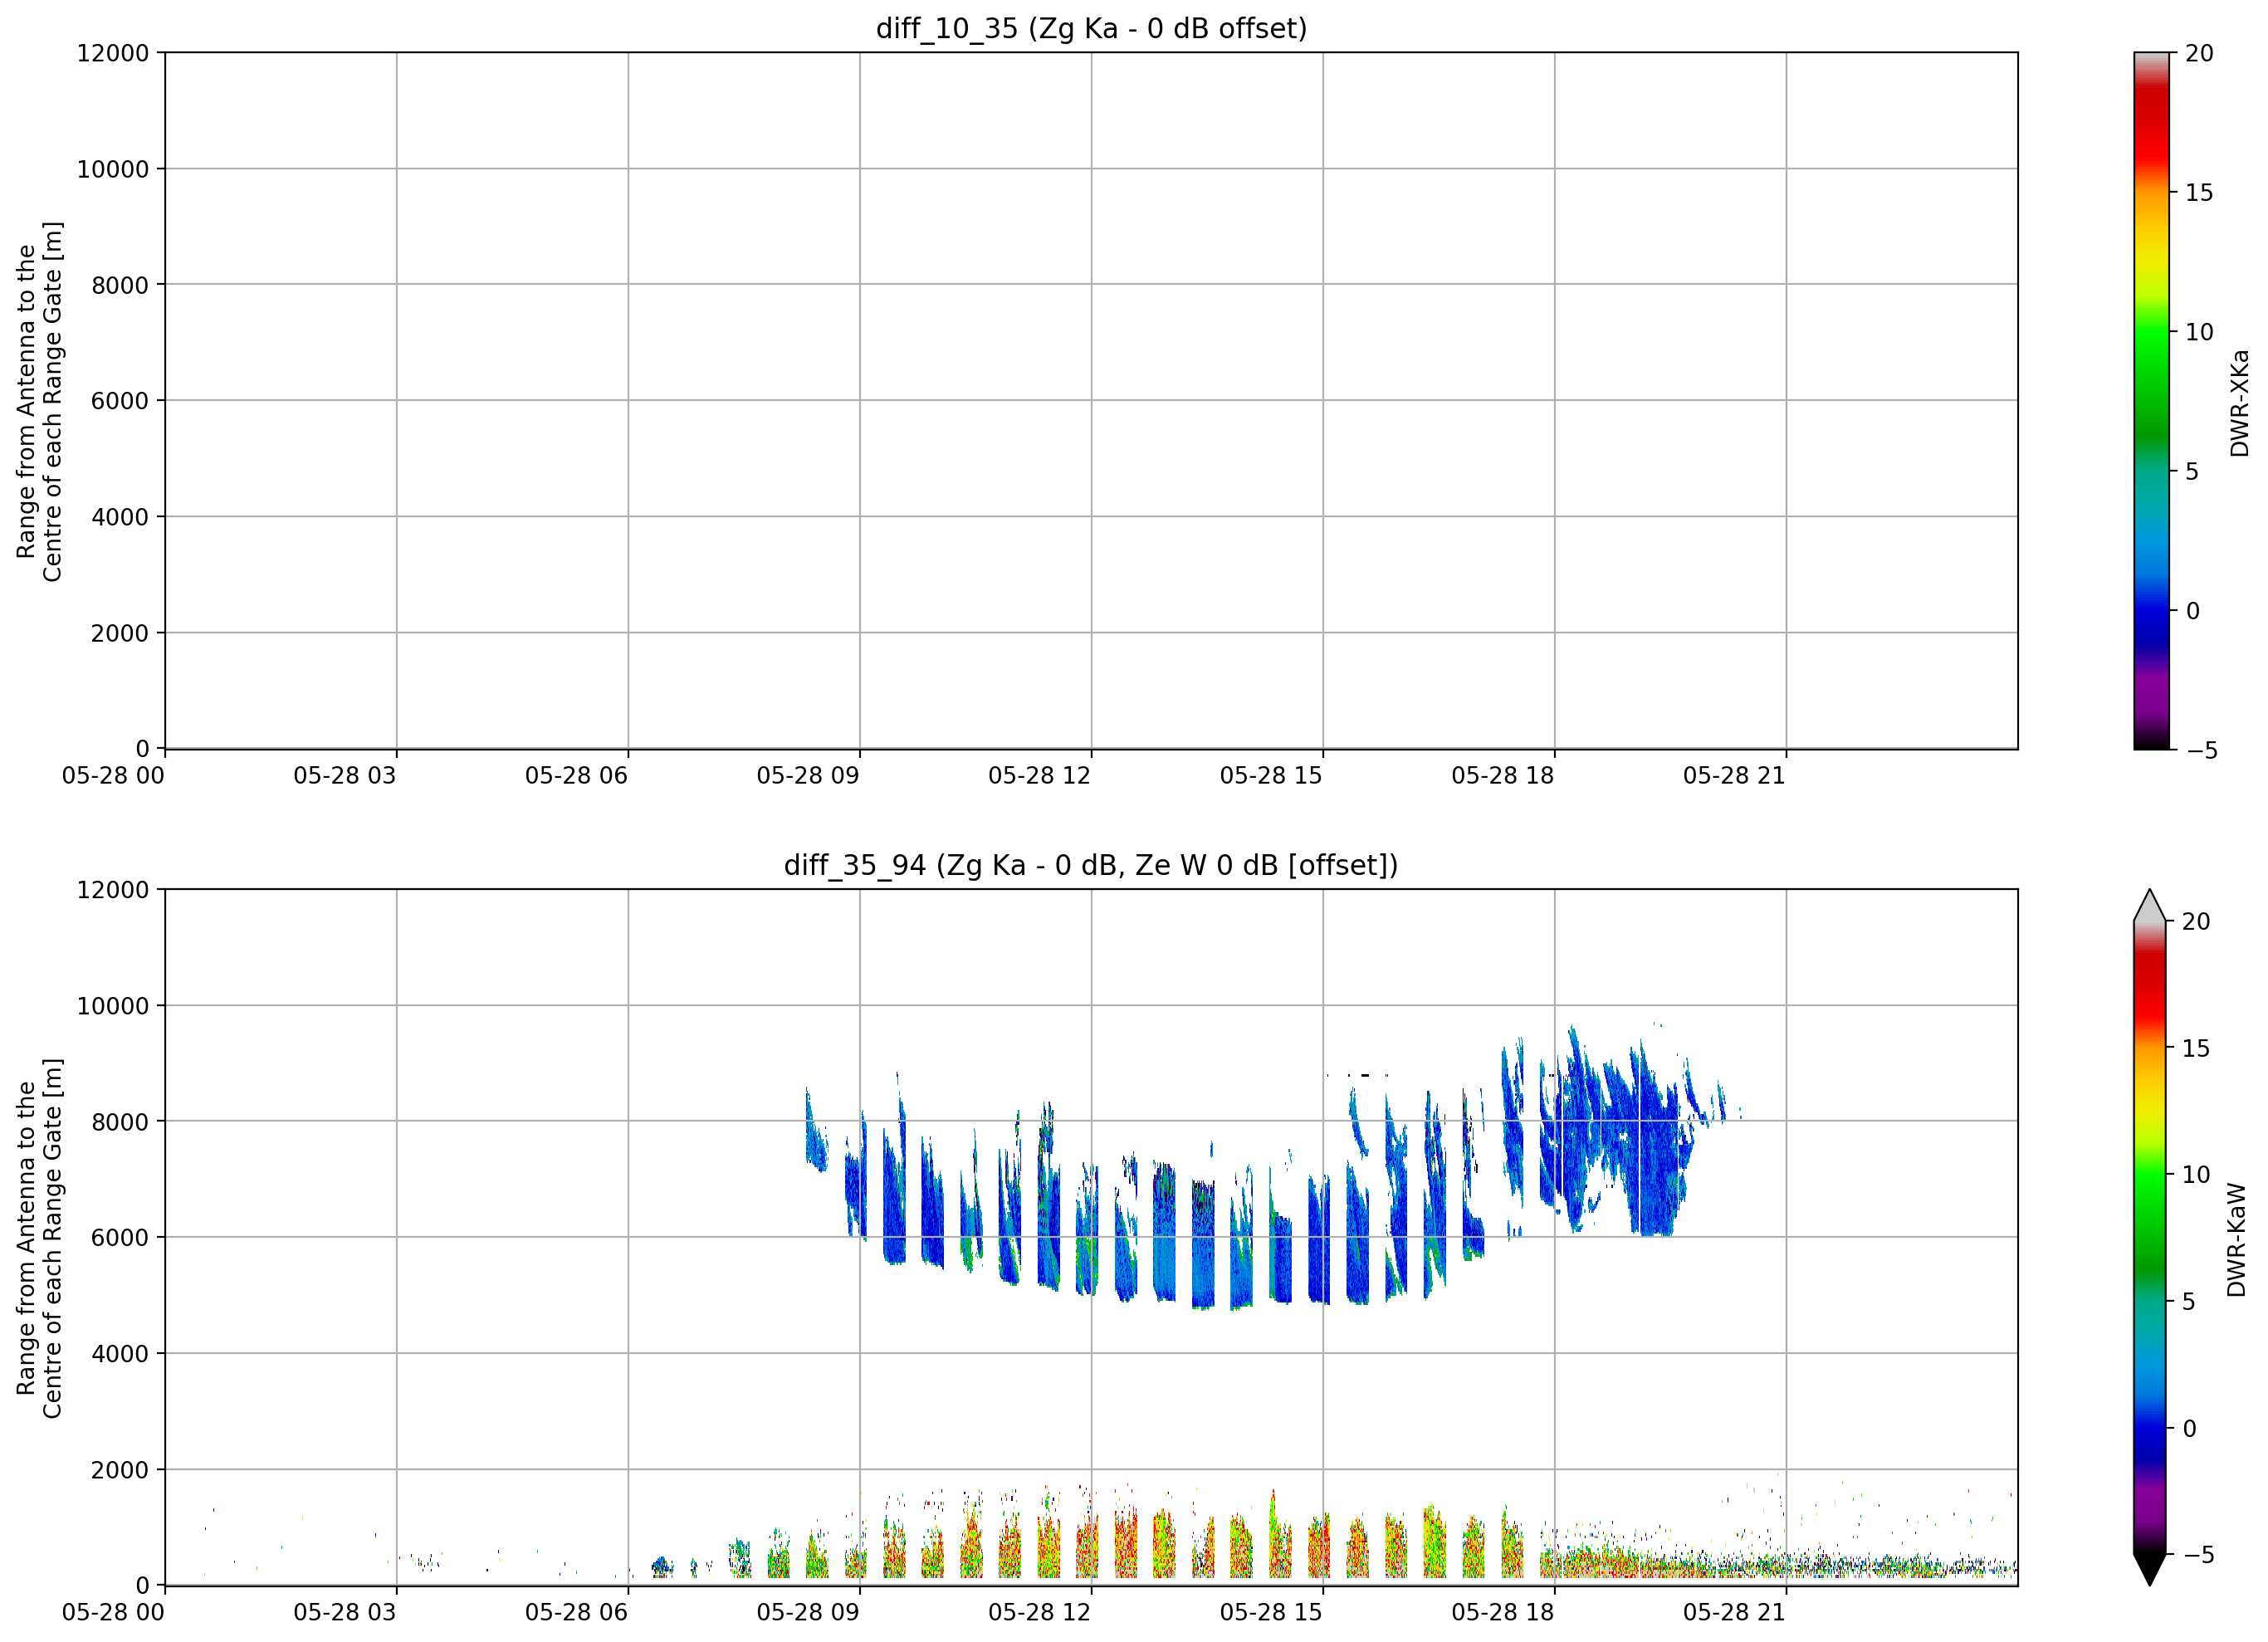Click the '05-28 21' x-tick under the diff_10_35 plot

click(1734, 776)
